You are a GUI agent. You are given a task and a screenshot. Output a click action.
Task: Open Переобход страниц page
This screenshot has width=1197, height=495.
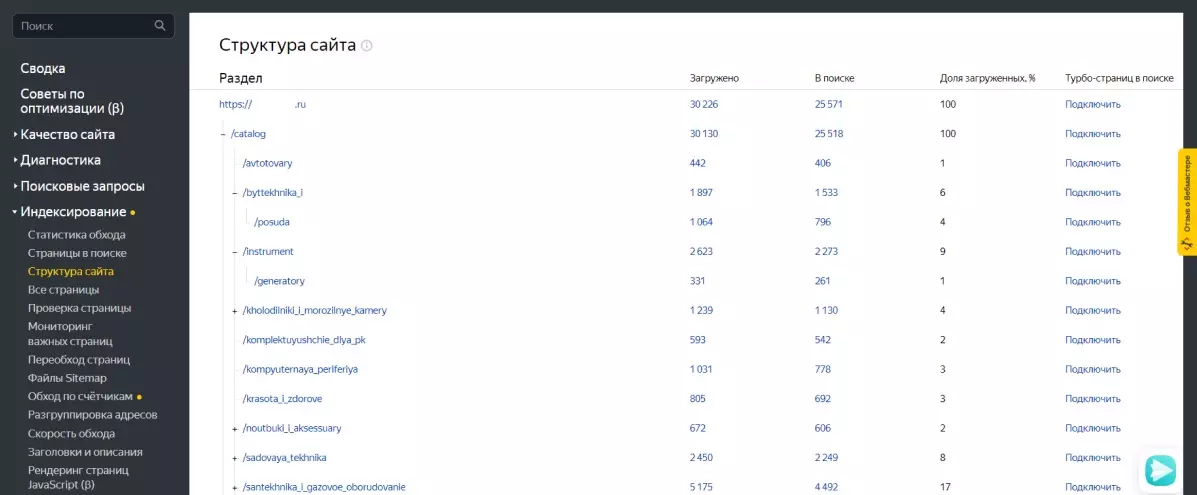79,359
